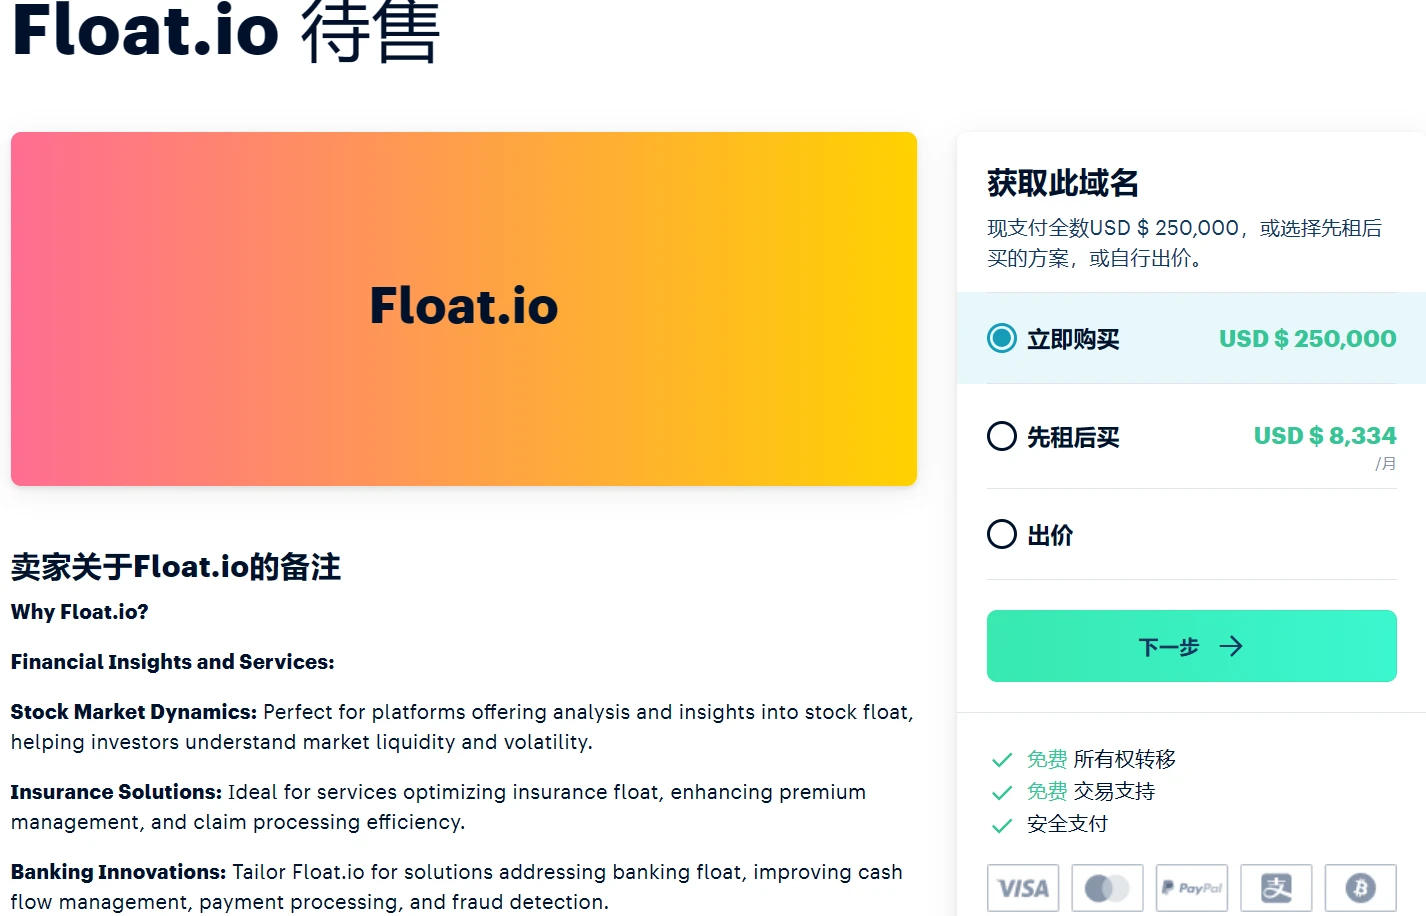Click the 获取此域名 heading

click(x=1062, y=183)
